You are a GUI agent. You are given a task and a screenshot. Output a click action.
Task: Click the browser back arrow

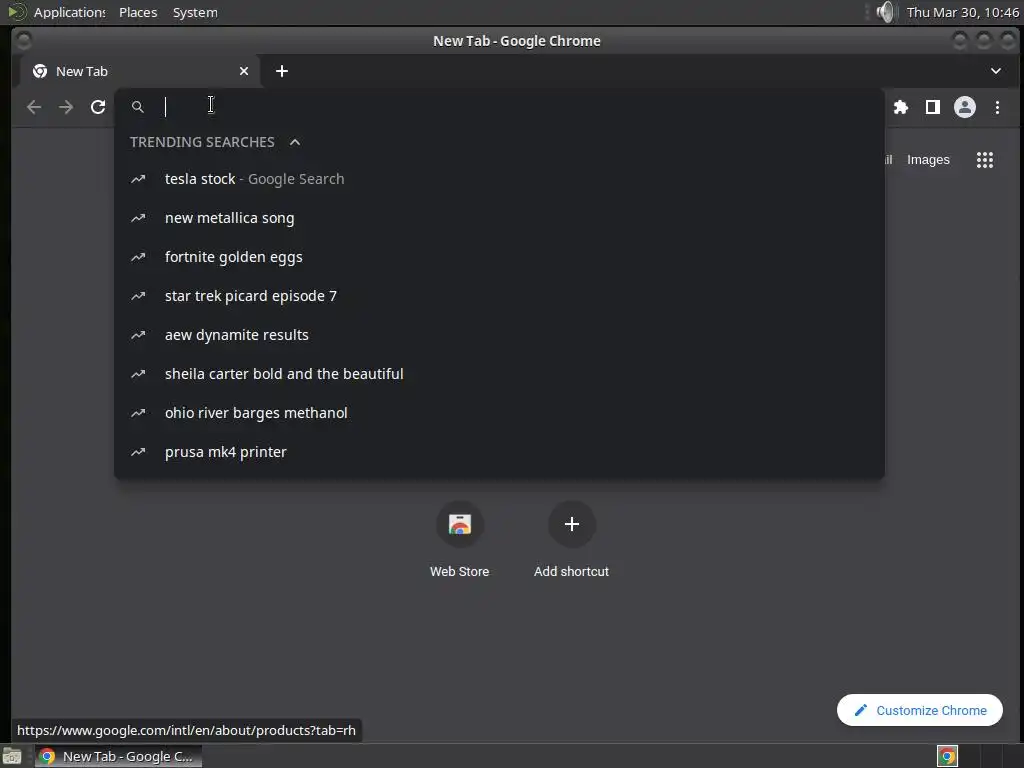pos(34,107)
